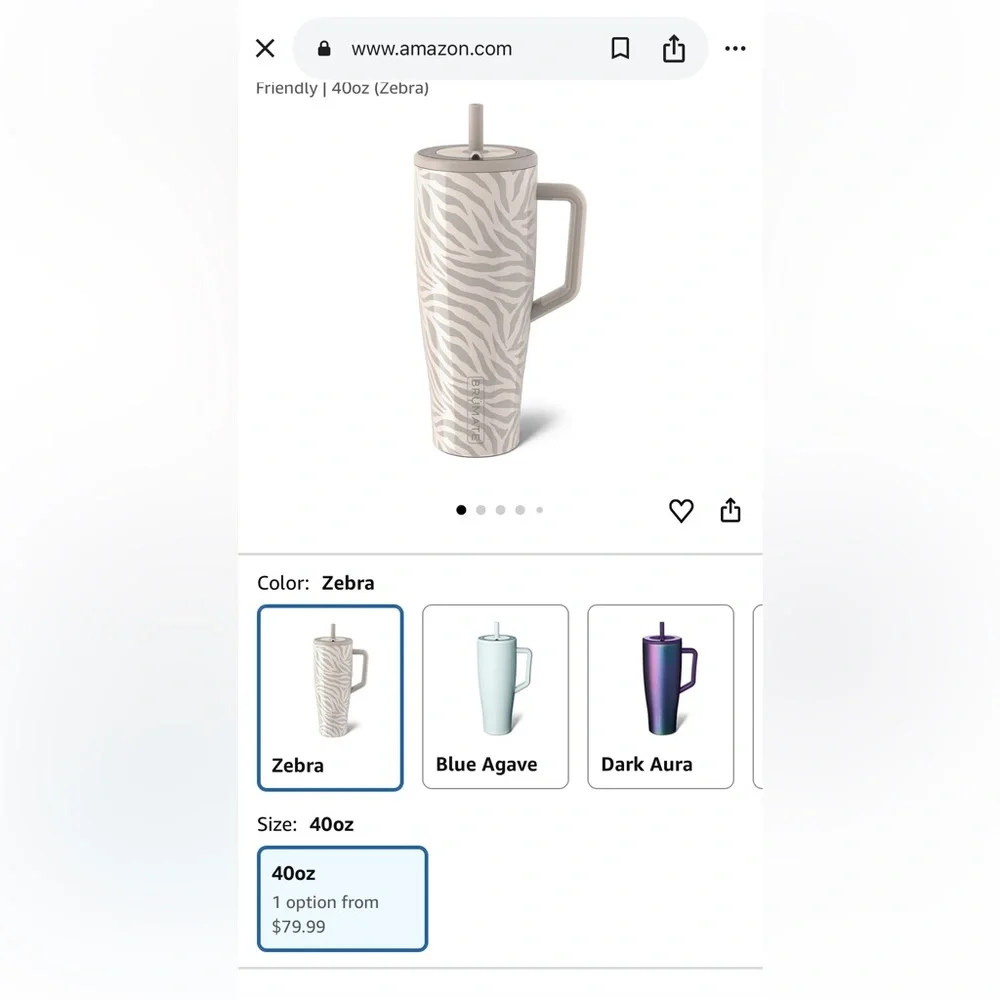Tap the padlock security icon
Image resolution: width=1000 pixels, height=1000 pixels.
click(x=324, y=48)
